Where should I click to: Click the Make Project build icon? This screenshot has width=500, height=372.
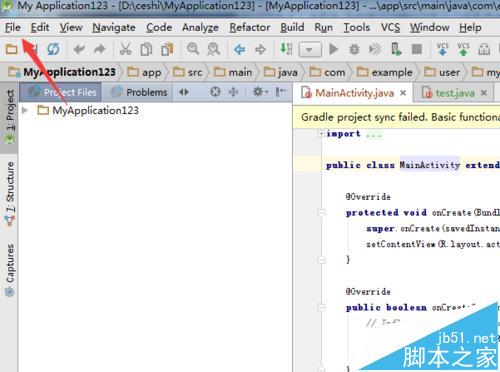click(x=286, y=49)
